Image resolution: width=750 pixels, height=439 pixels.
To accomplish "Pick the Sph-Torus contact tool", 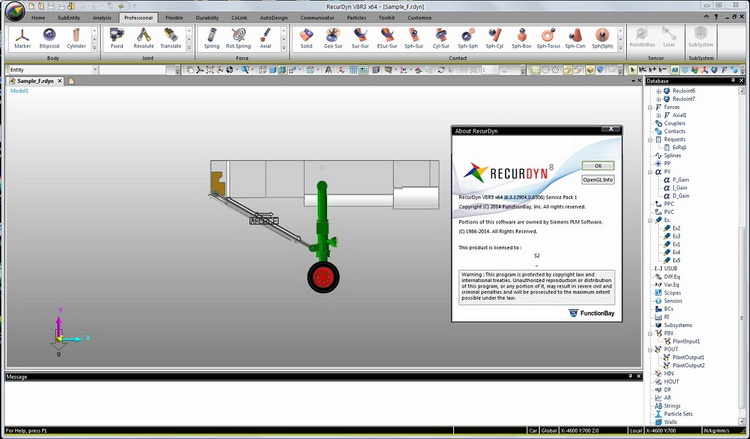I will (x=548, y=39).
